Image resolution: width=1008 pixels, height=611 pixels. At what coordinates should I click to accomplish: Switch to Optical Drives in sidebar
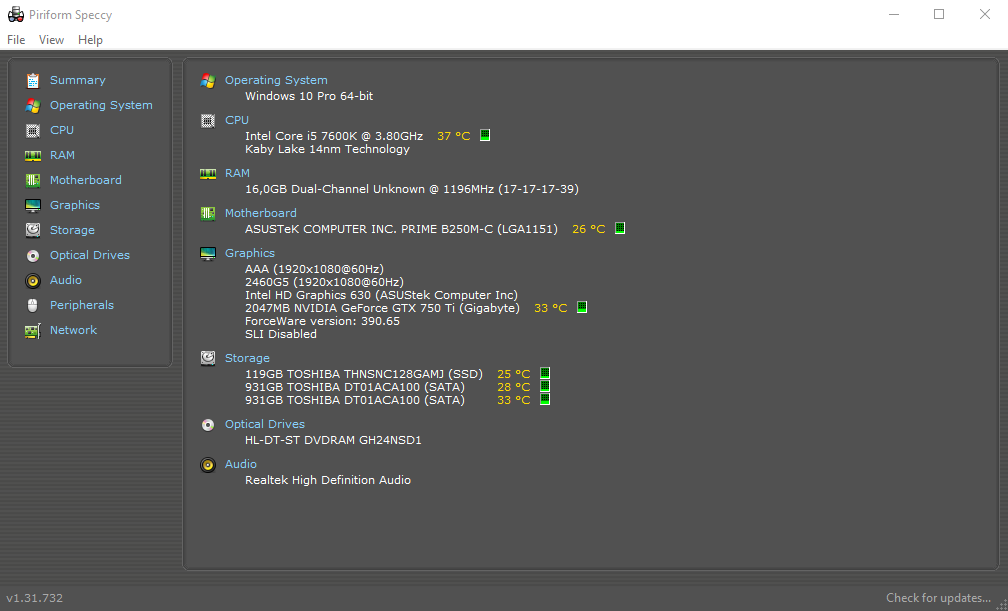(90, 255)
